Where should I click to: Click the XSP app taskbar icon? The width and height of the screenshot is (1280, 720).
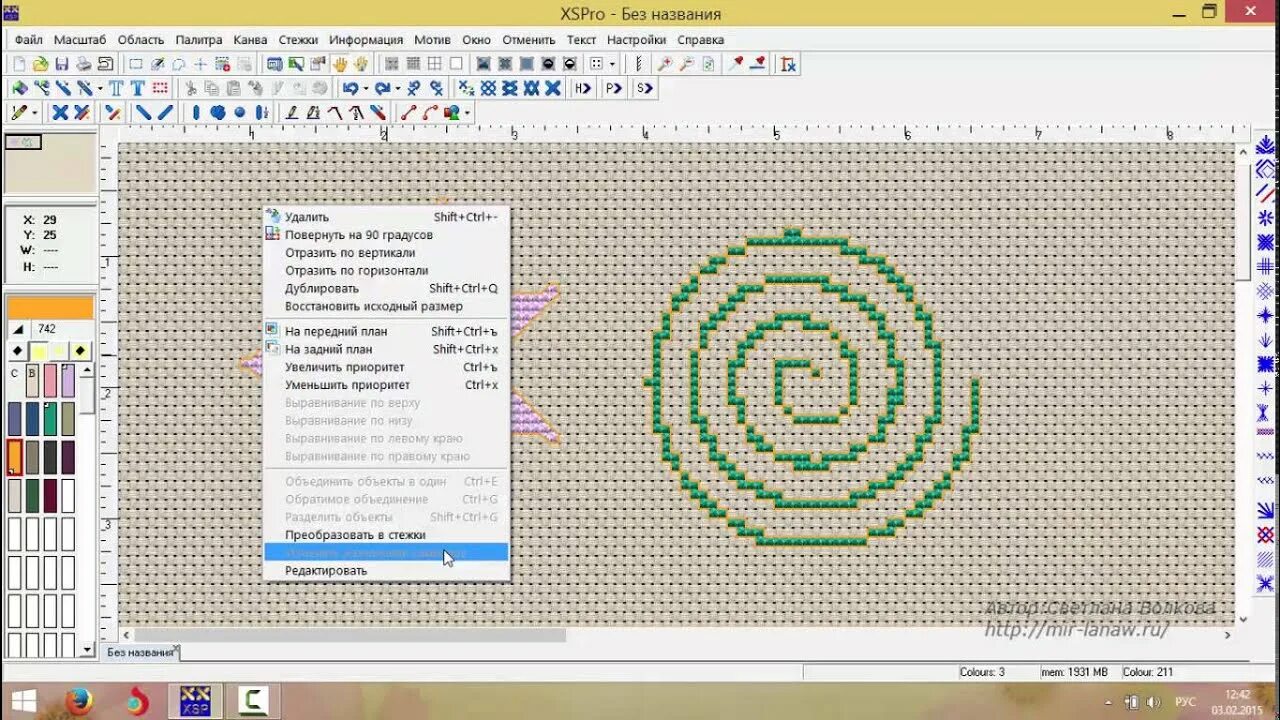pyautogui.click(x=196, y=701)
